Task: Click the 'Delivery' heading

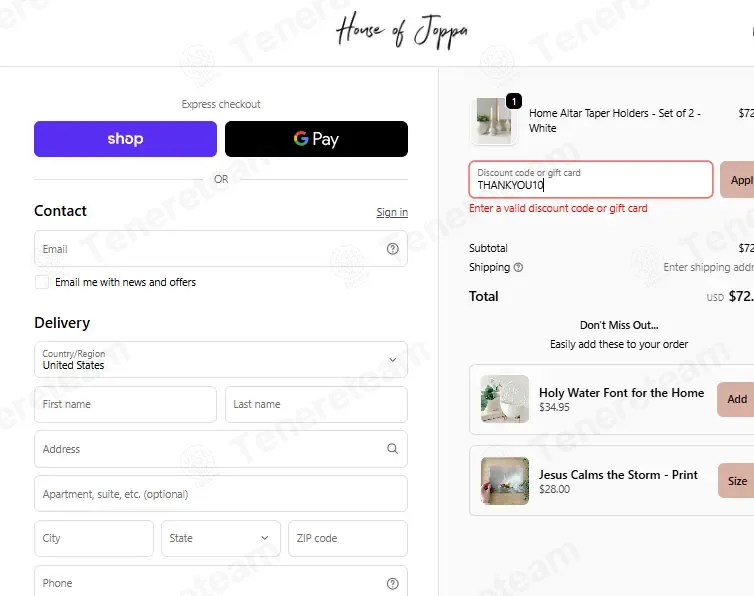Action: point(62,323)
